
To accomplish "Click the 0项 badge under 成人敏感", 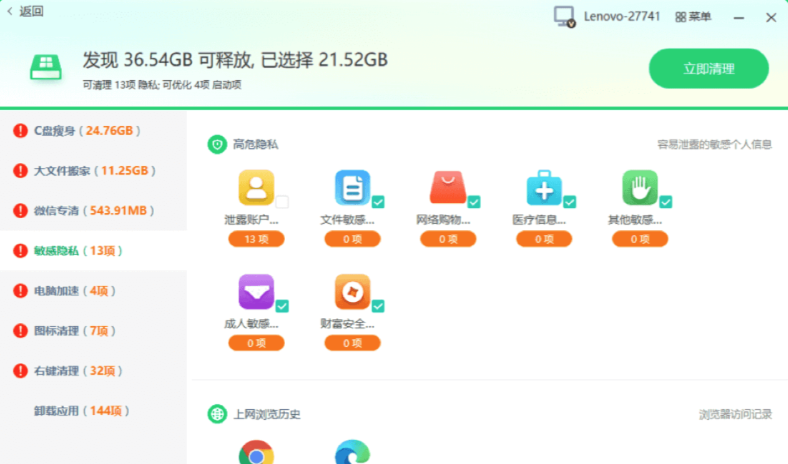I will click(256, 343).
